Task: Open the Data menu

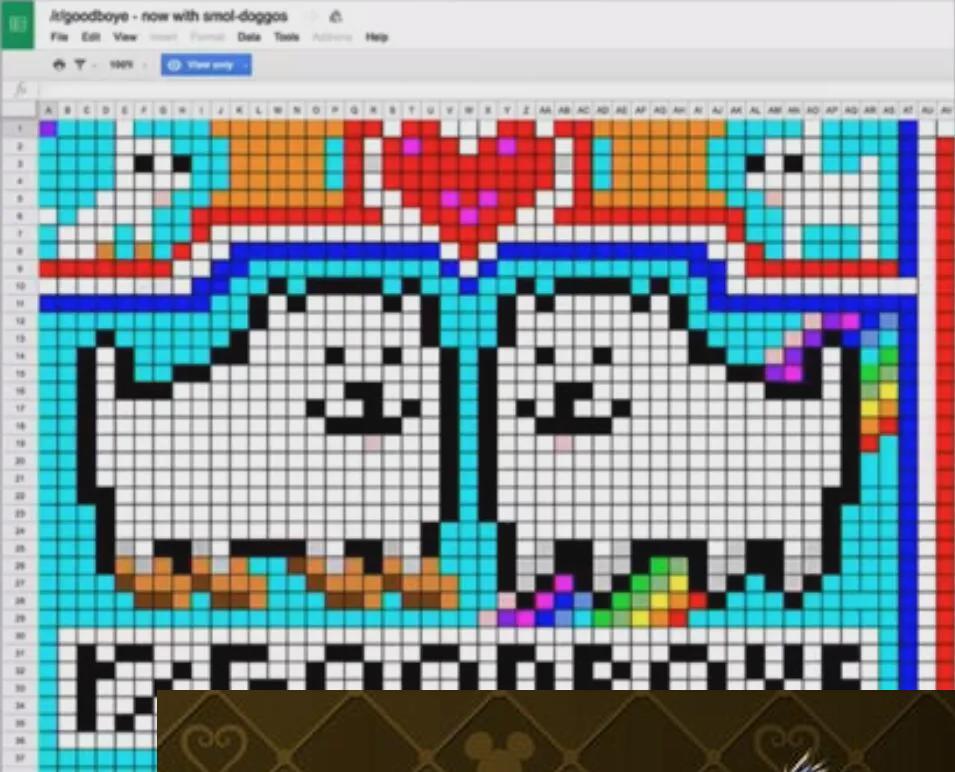Action: pos(249,37)
